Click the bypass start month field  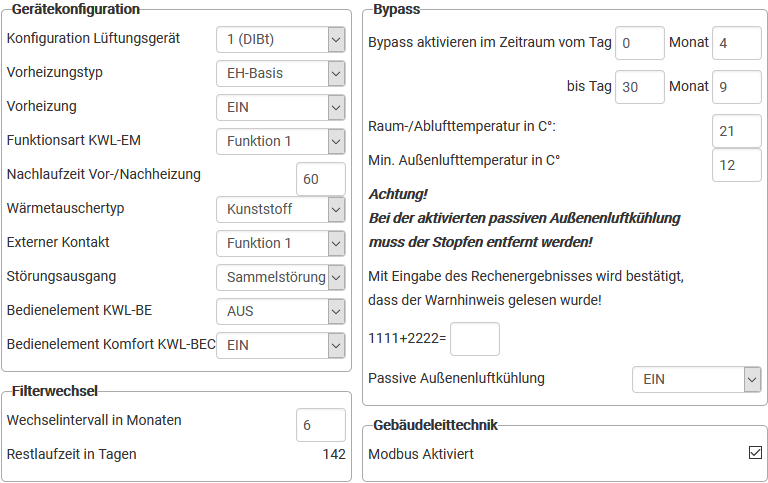pyautogui.click(x=737, y=43)
